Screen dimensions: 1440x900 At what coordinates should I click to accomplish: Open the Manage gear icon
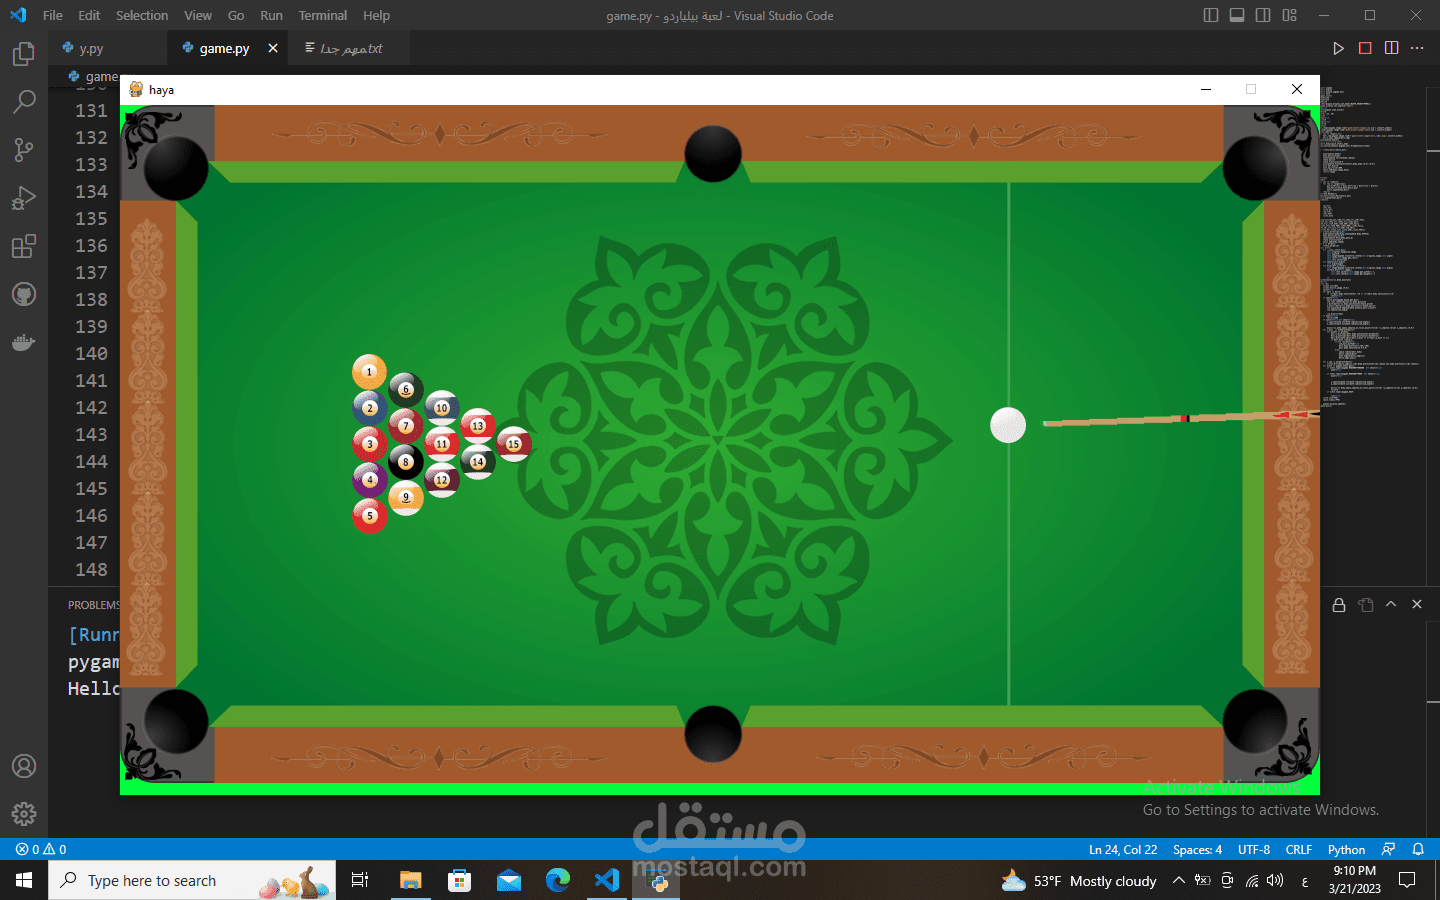24,814
